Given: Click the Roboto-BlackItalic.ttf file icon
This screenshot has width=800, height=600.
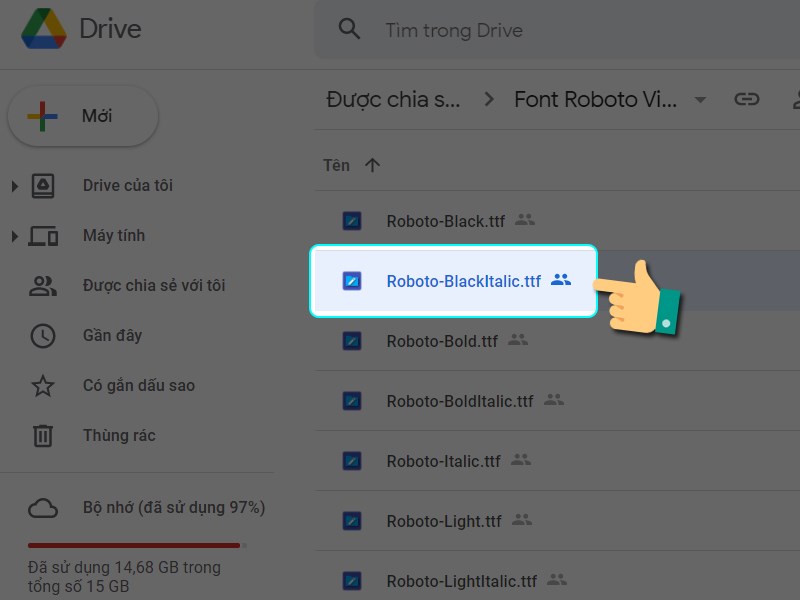Looking at the screenshot, I should (x=352, y=281).
